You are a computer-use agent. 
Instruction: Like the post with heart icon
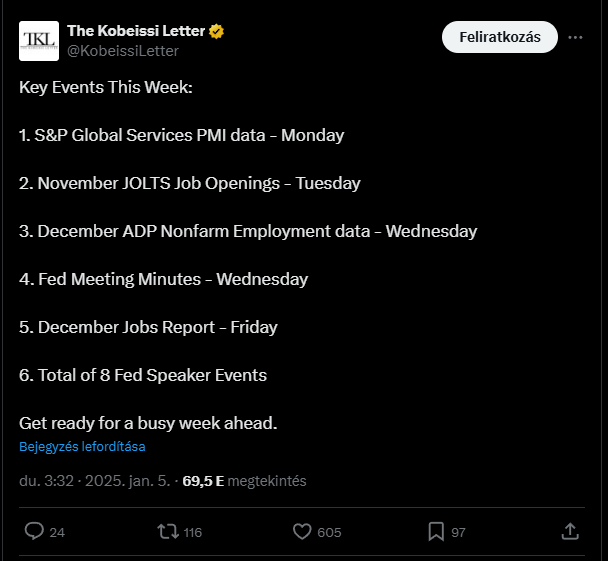pos(302,532)
